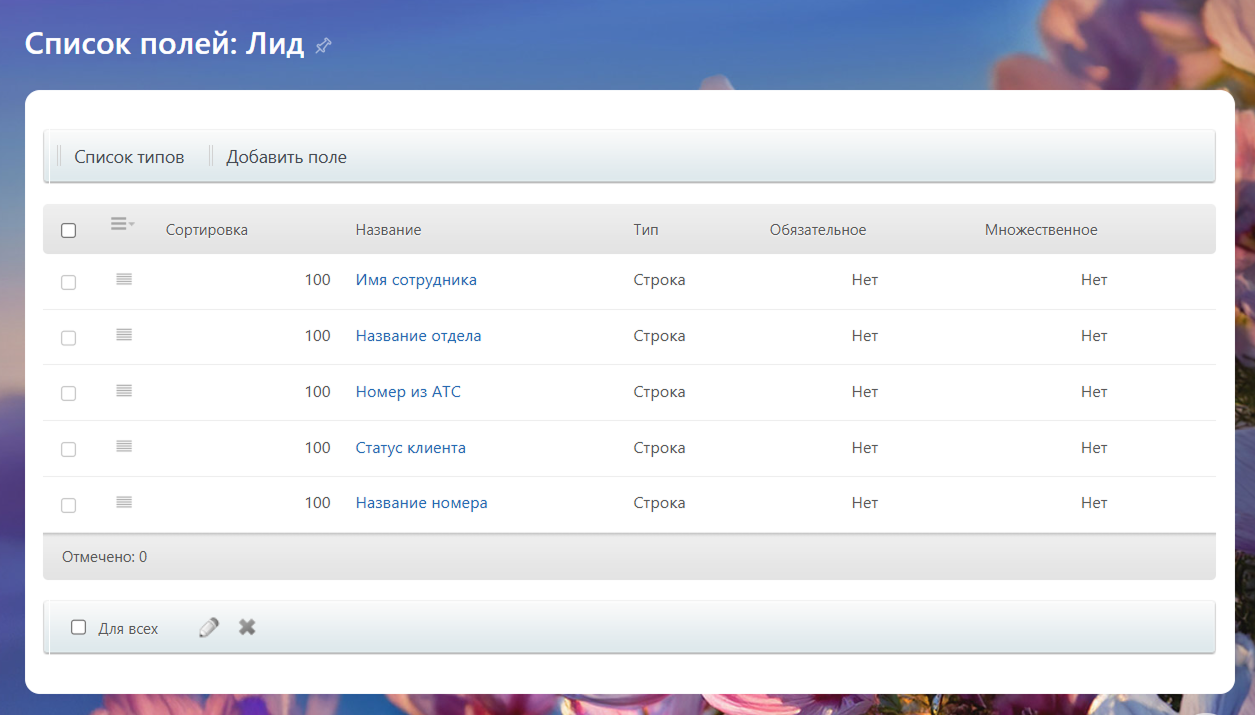
Task: Sort by the Обязательное column header
Action: pyautogui.click(x=817, y=230)
